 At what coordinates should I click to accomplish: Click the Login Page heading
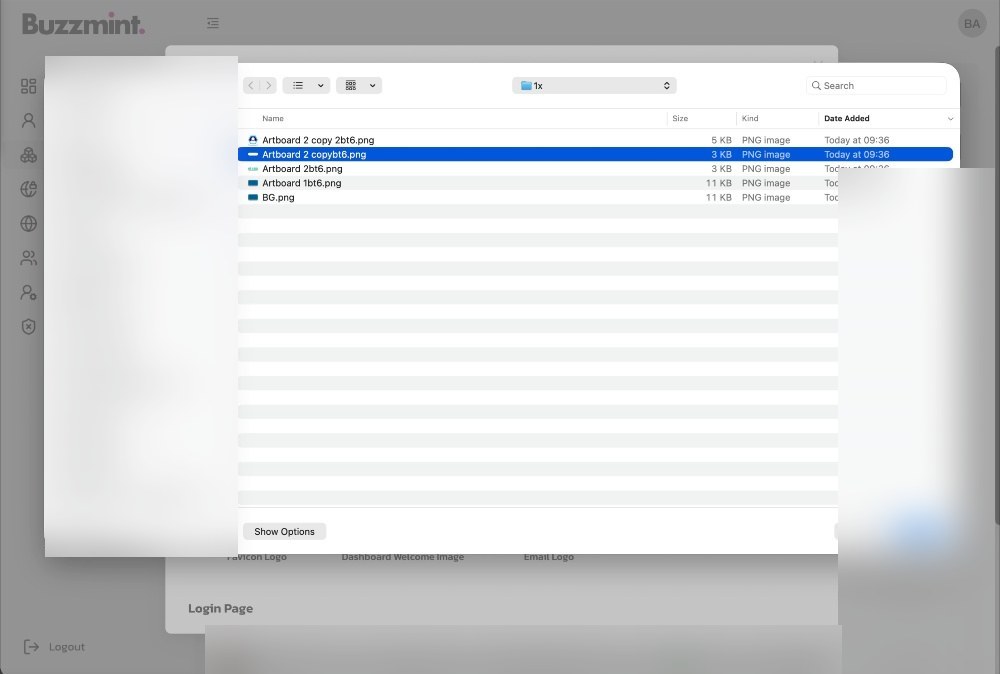(x=221, y=608)
